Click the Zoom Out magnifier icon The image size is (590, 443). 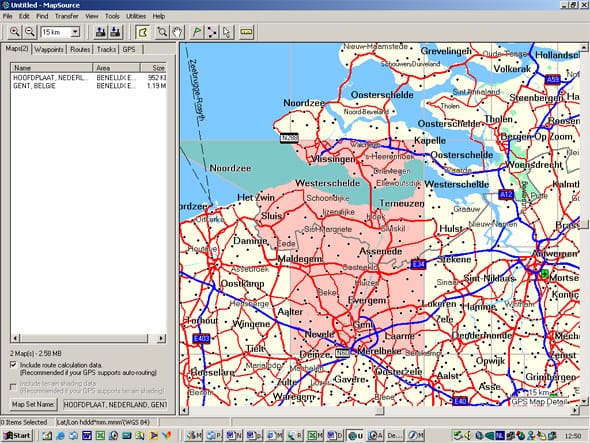[x=30, y=32]
